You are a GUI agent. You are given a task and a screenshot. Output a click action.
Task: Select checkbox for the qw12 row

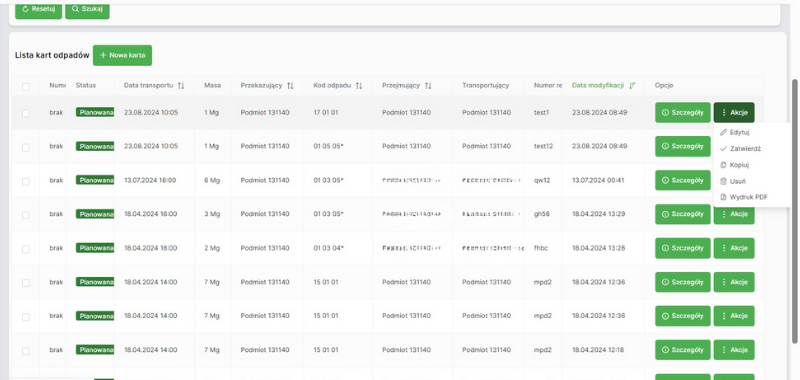[26, 181]
